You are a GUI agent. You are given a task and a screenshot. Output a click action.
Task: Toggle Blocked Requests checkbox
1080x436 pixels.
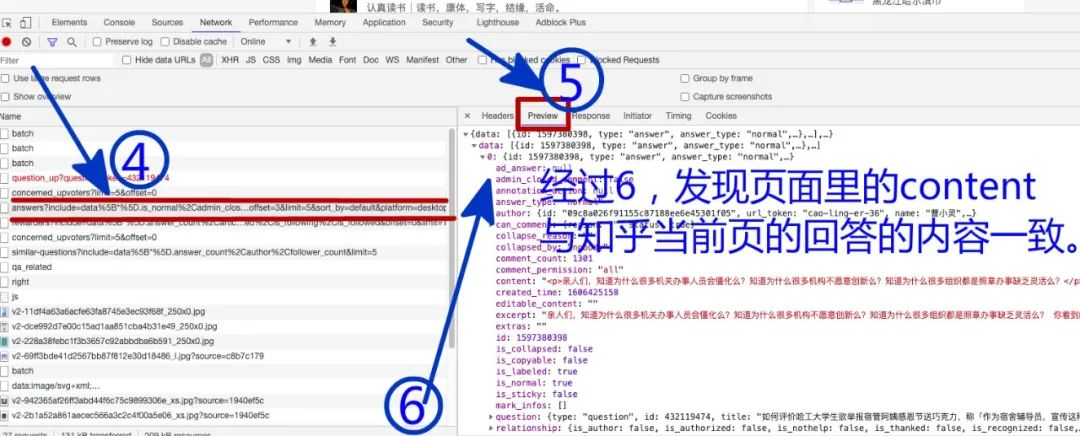[581, 60]
